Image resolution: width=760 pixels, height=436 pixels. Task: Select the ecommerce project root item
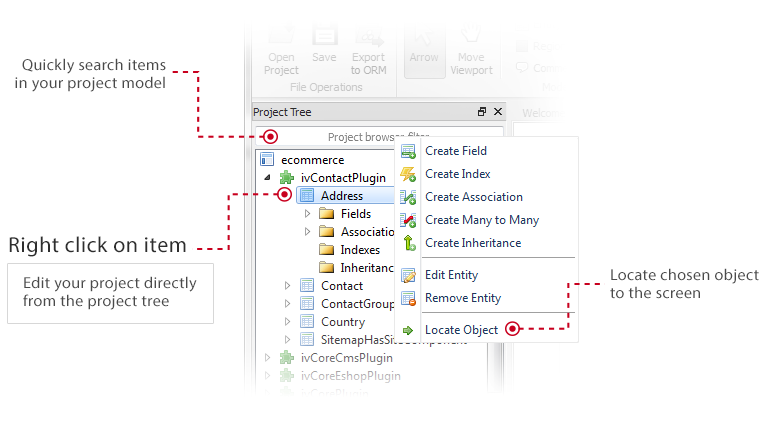click(312, 160)
